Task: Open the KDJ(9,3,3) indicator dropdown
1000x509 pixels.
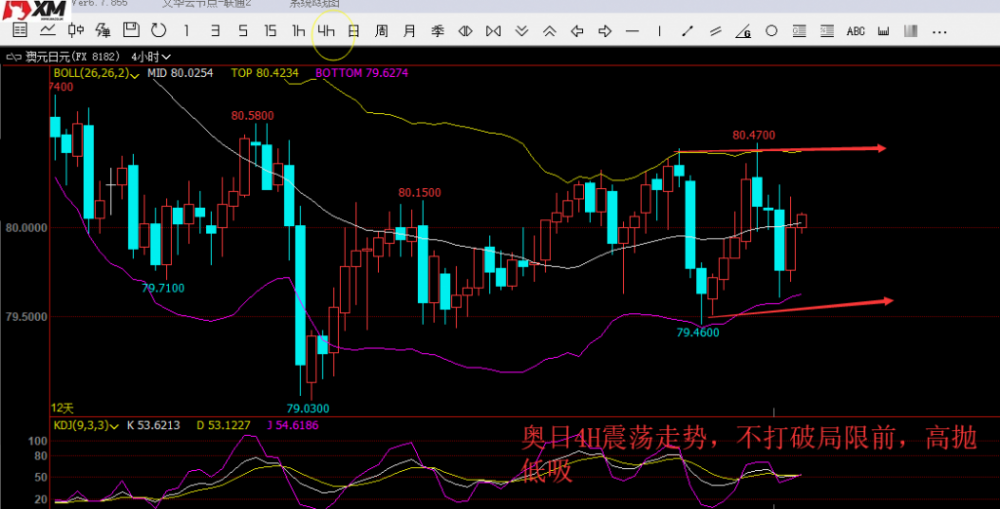Action: pyautogui.click(x=86, y=425)
